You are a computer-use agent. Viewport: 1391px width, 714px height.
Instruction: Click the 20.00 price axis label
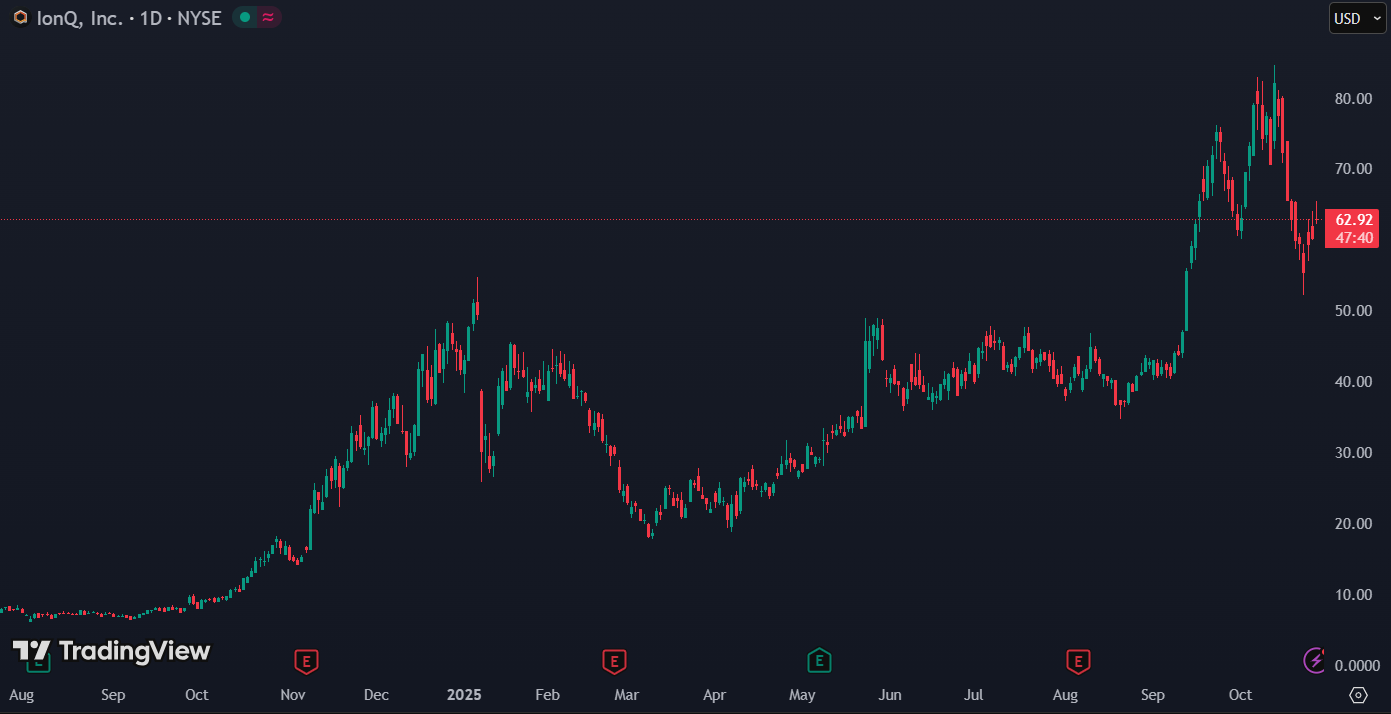[1354, 524]
